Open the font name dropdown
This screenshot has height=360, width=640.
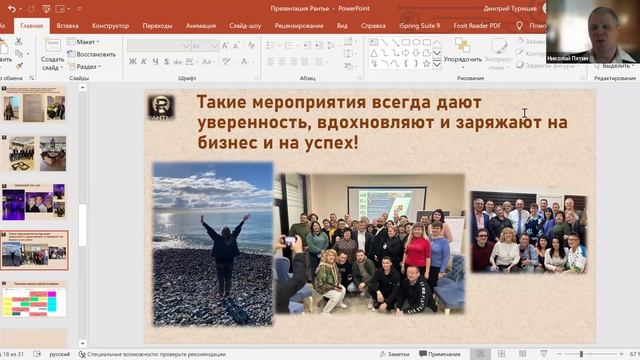point(186,46)
